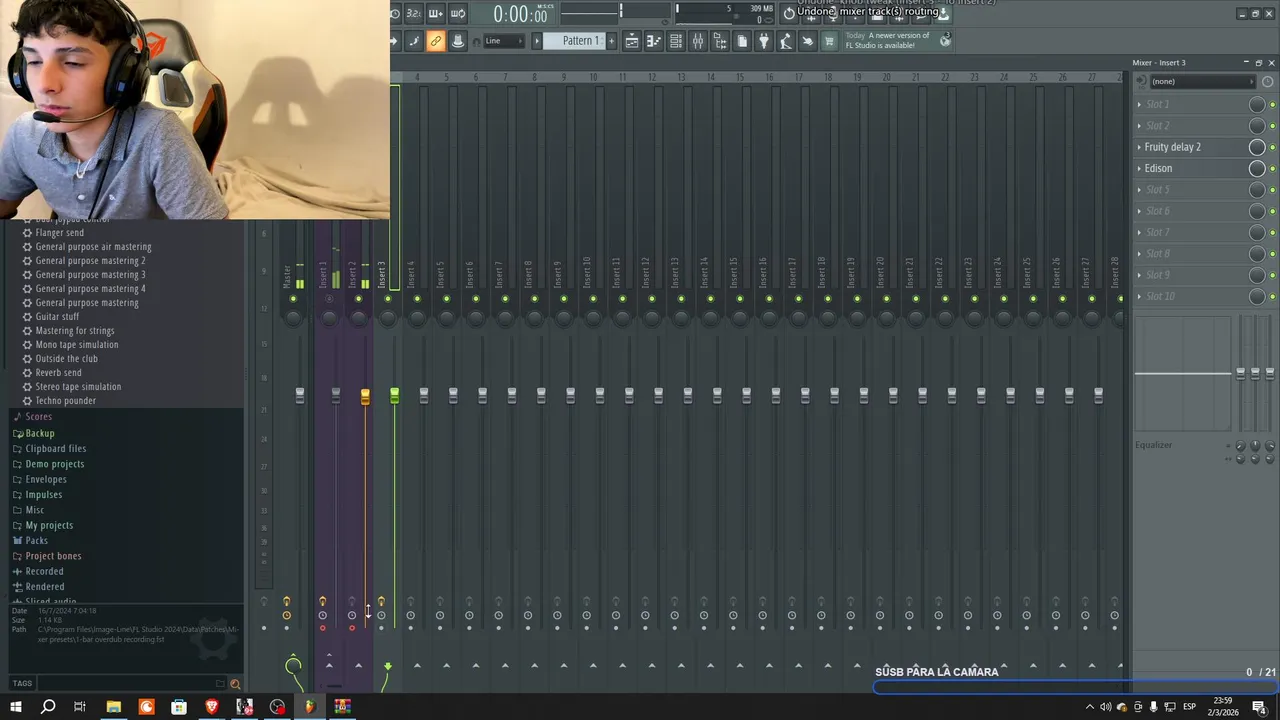Open the Edison slot arrow menu
1280x720 pixels.
[1139, 168]
